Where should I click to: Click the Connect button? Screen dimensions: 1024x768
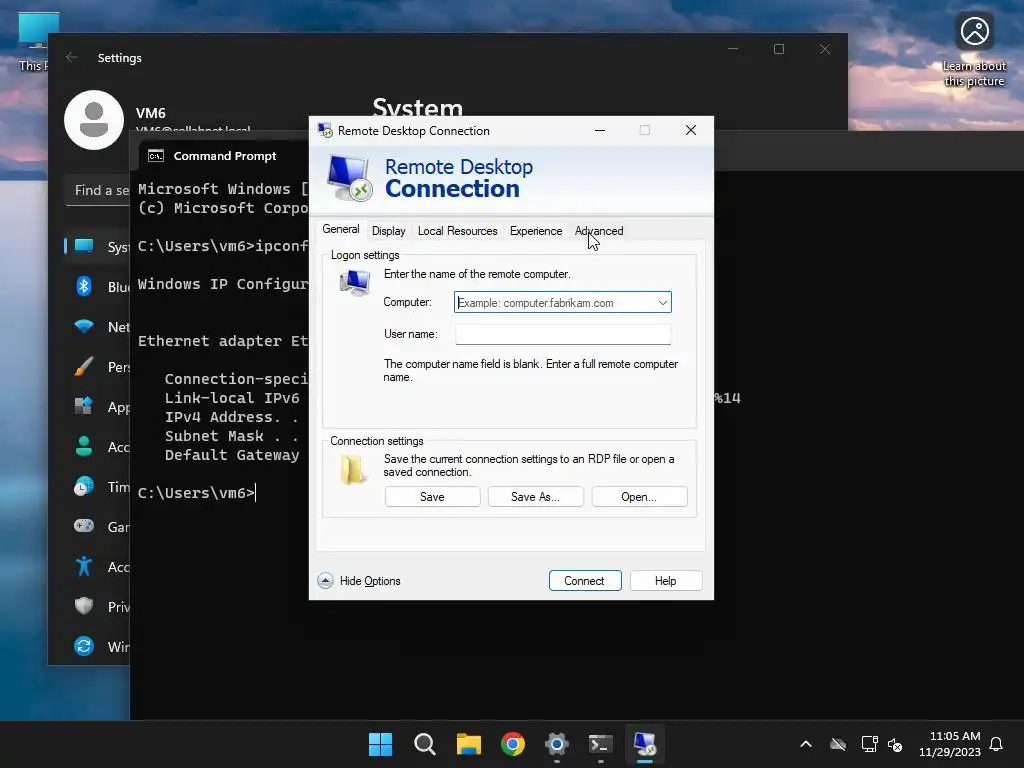(x=584, y=581)
